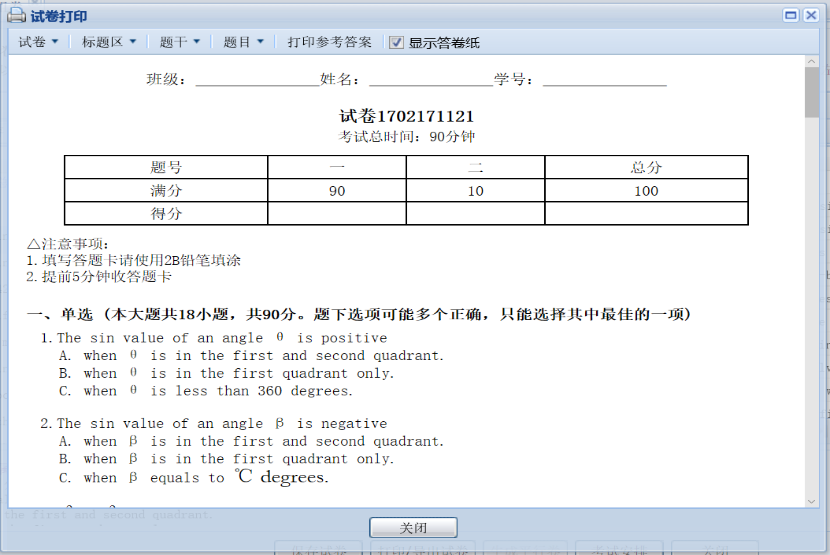The height and width of the screenshot is (555, 830).
Task: Expand the 题目 dropdown menu
Action: (243, 42)
